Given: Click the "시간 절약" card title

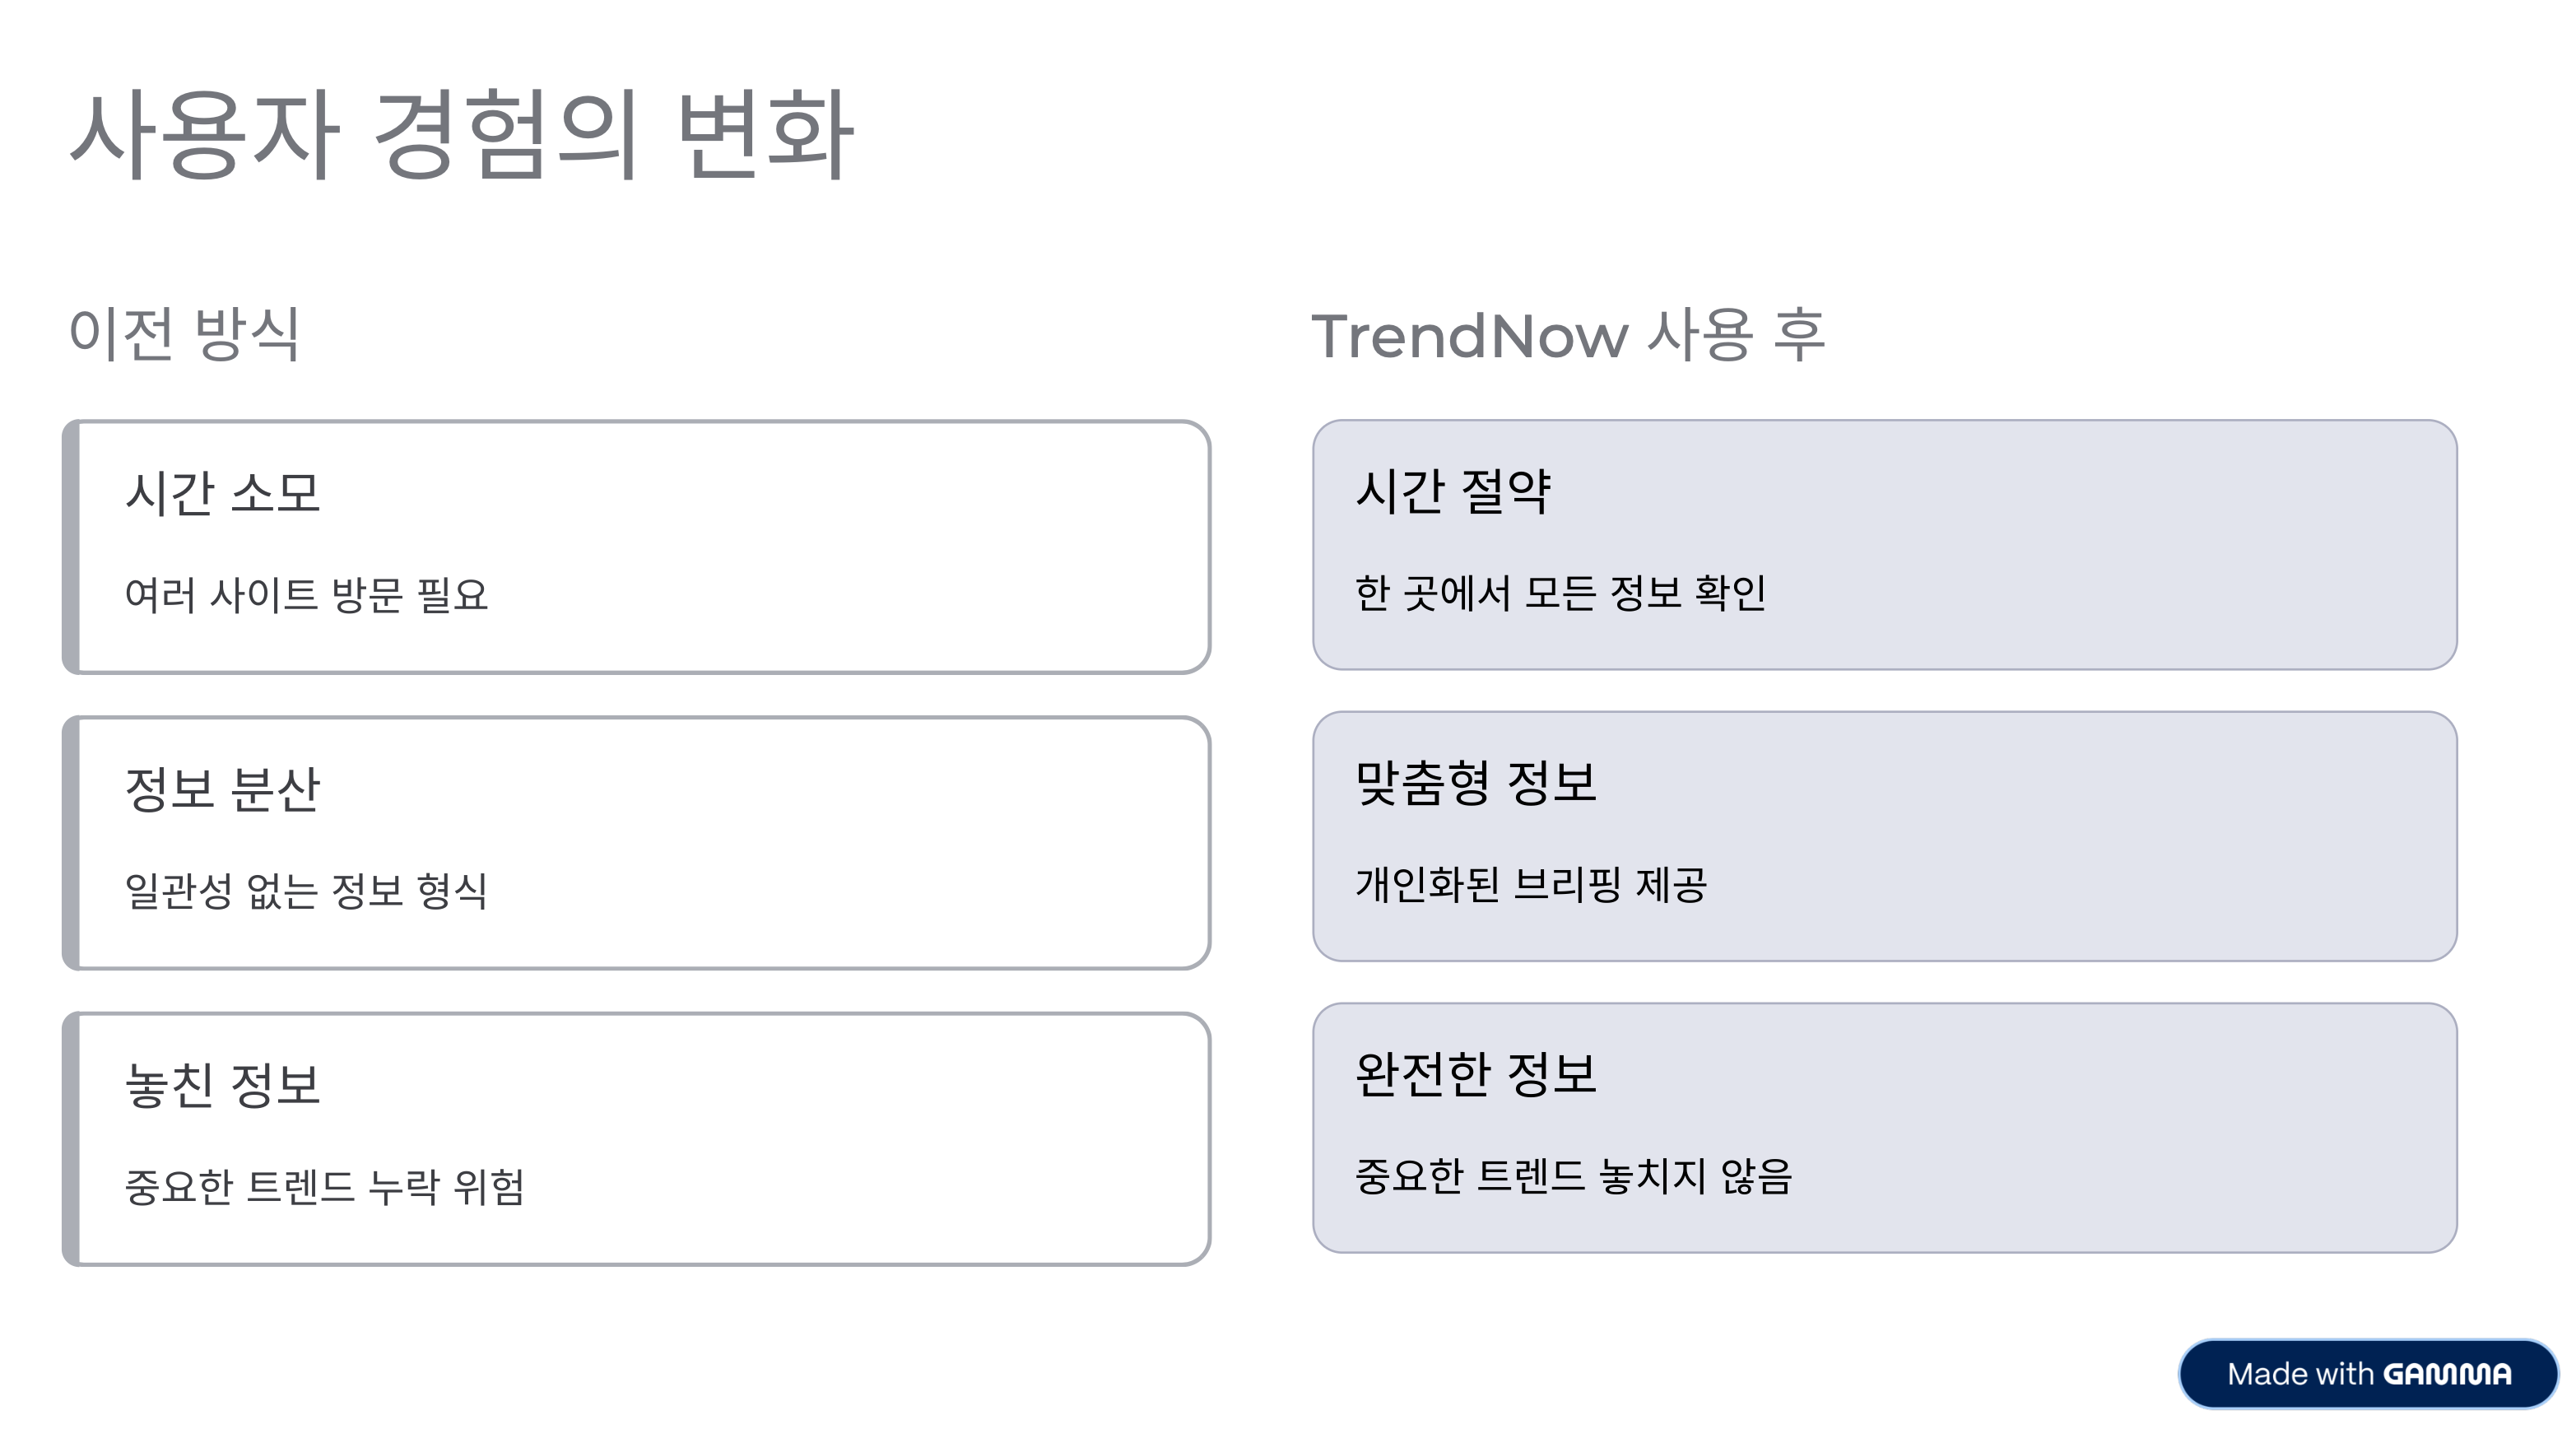Looking at the screenshot, I should click(1452, 491).
